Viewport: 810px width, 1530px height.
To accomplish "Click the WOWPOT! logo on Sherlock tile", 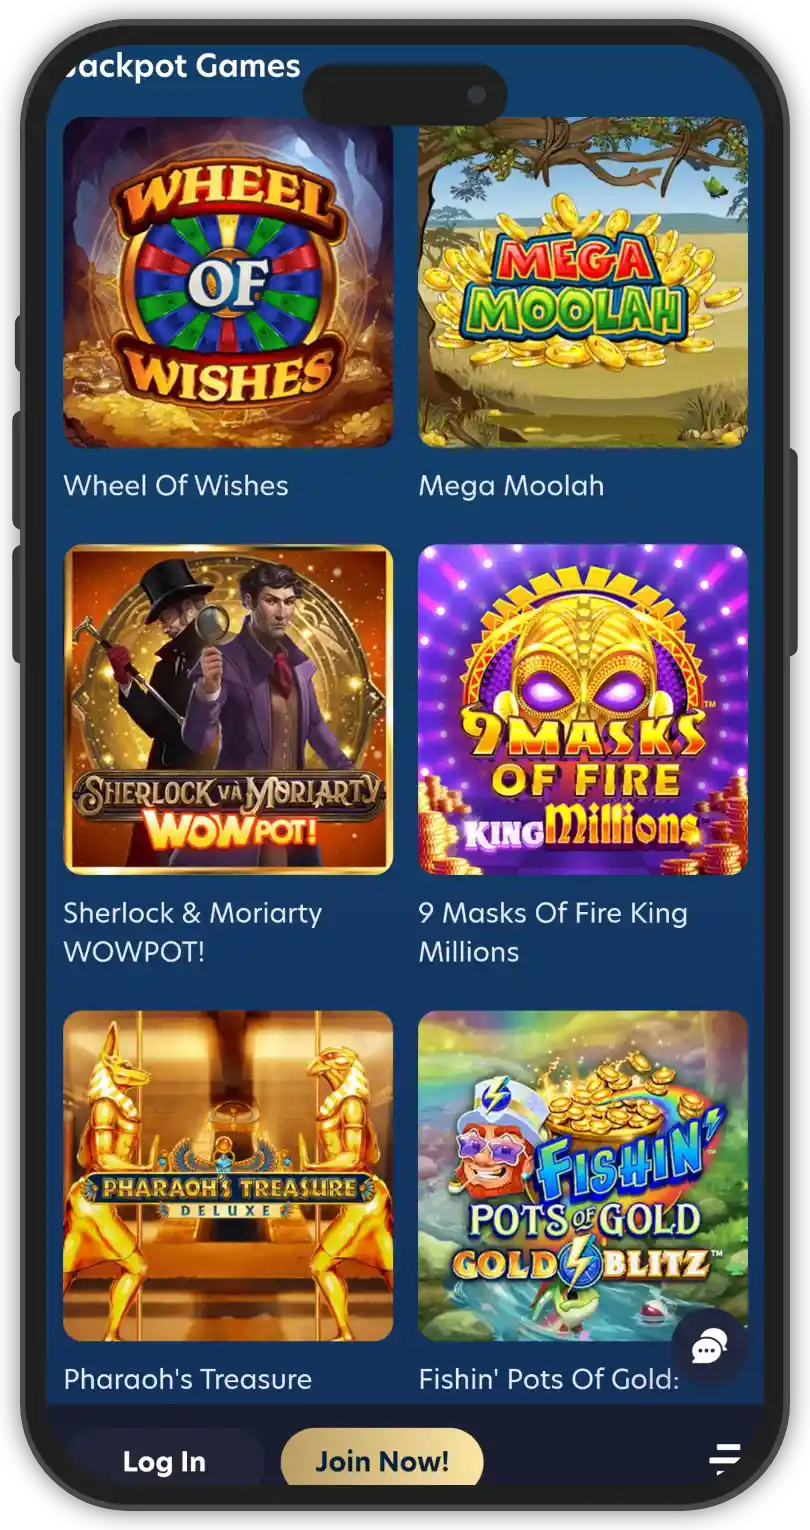I will coord(228,829).
